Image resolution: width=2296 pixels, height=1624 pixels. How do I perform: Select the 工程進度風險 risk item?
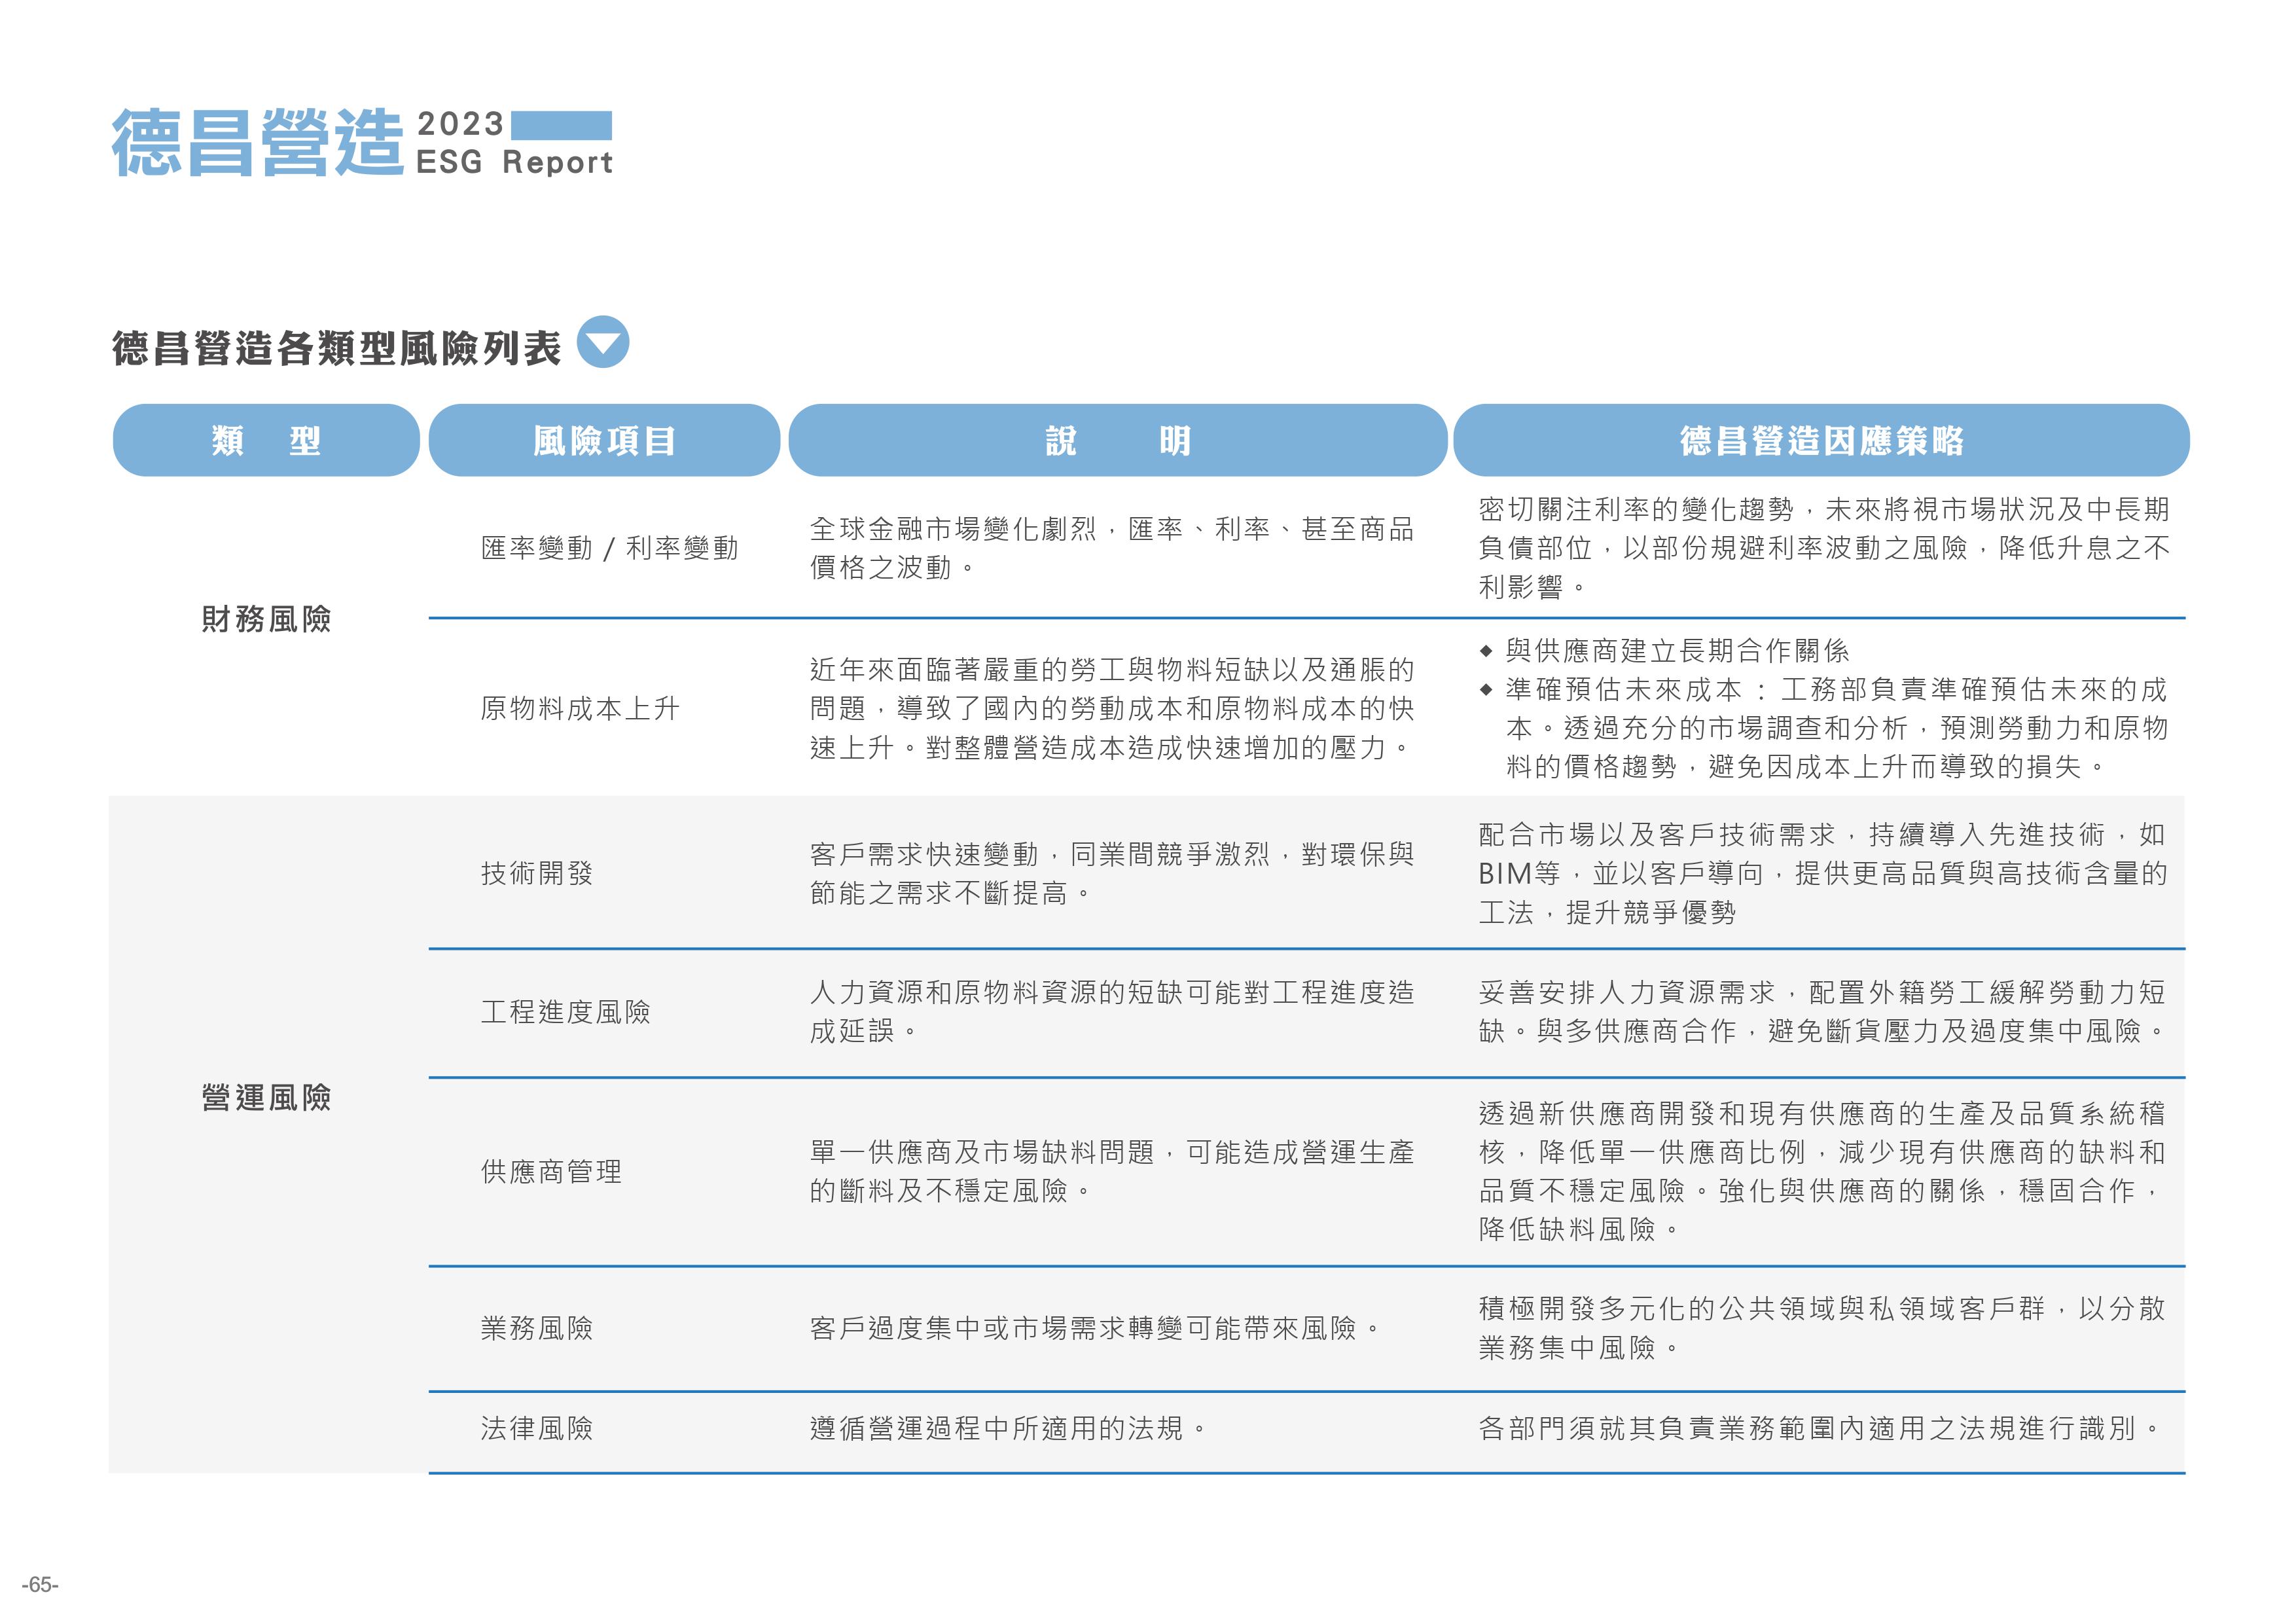pyautogui.click(x=565, y=1011)
